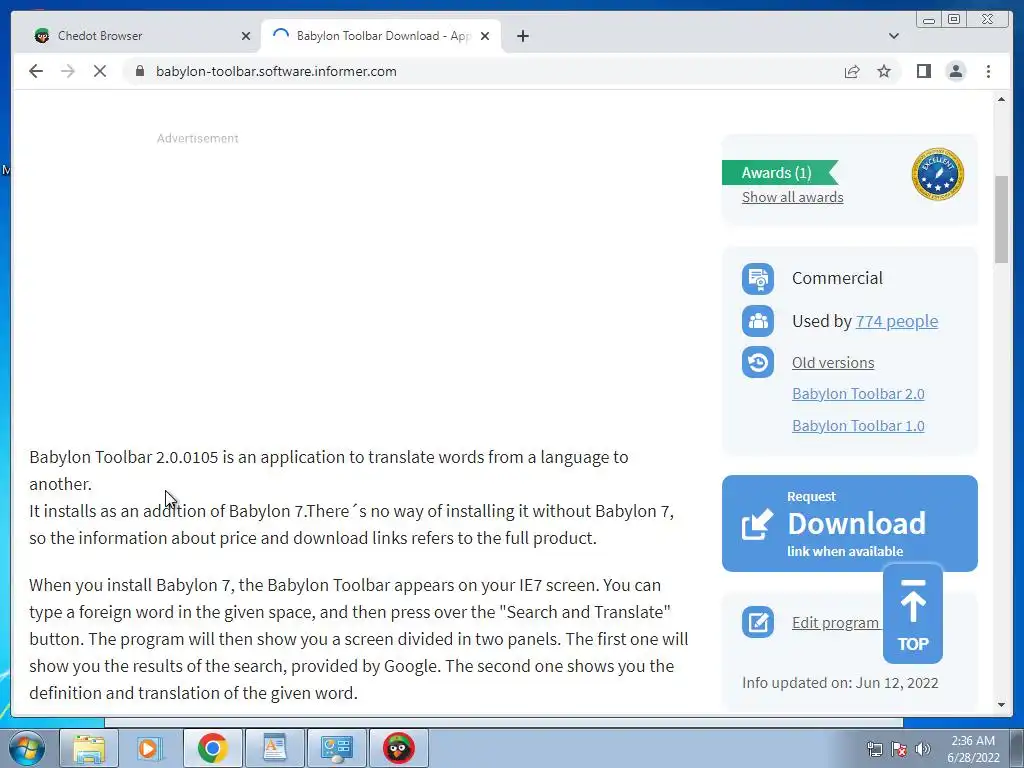The image size is (1024, 768).
Task: Open the browser three-dot menu
Action: tap(988, 71)
